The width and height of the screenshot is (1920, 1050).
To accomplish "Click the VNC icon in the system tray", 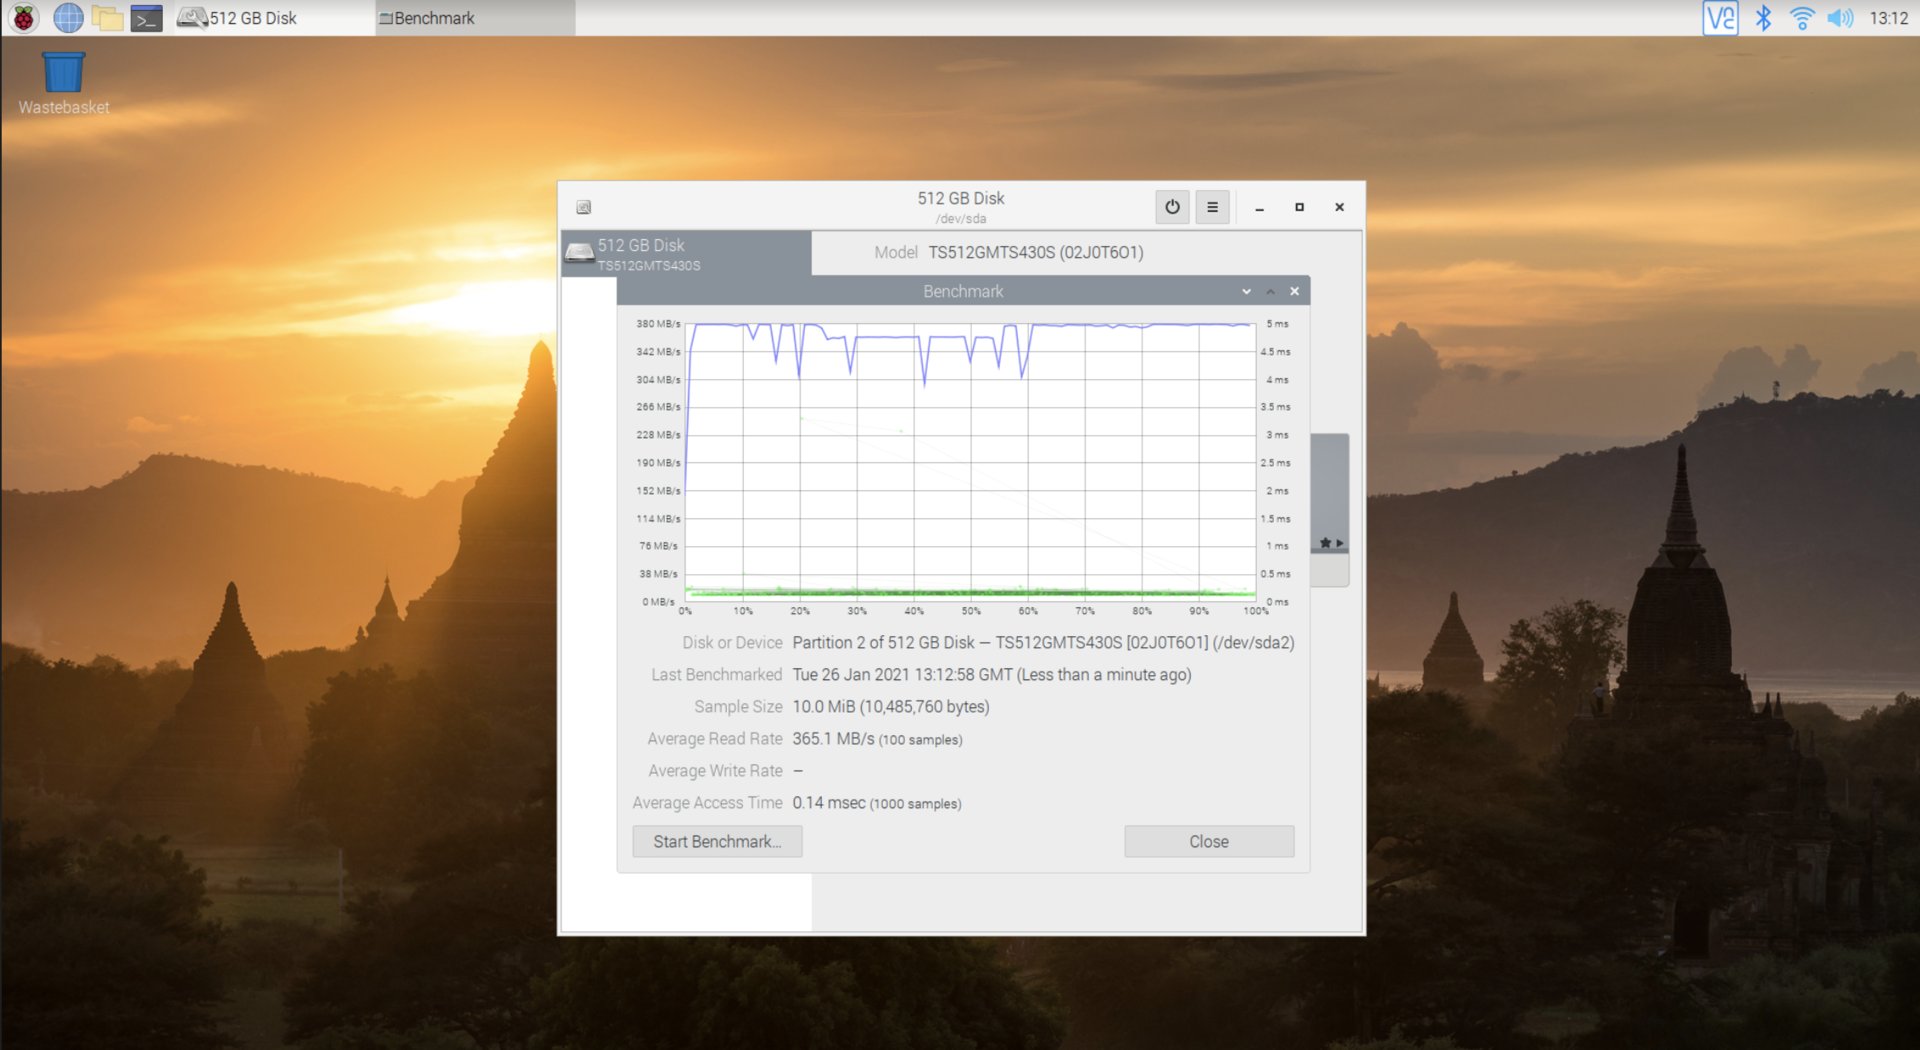I will [1721, 17].
